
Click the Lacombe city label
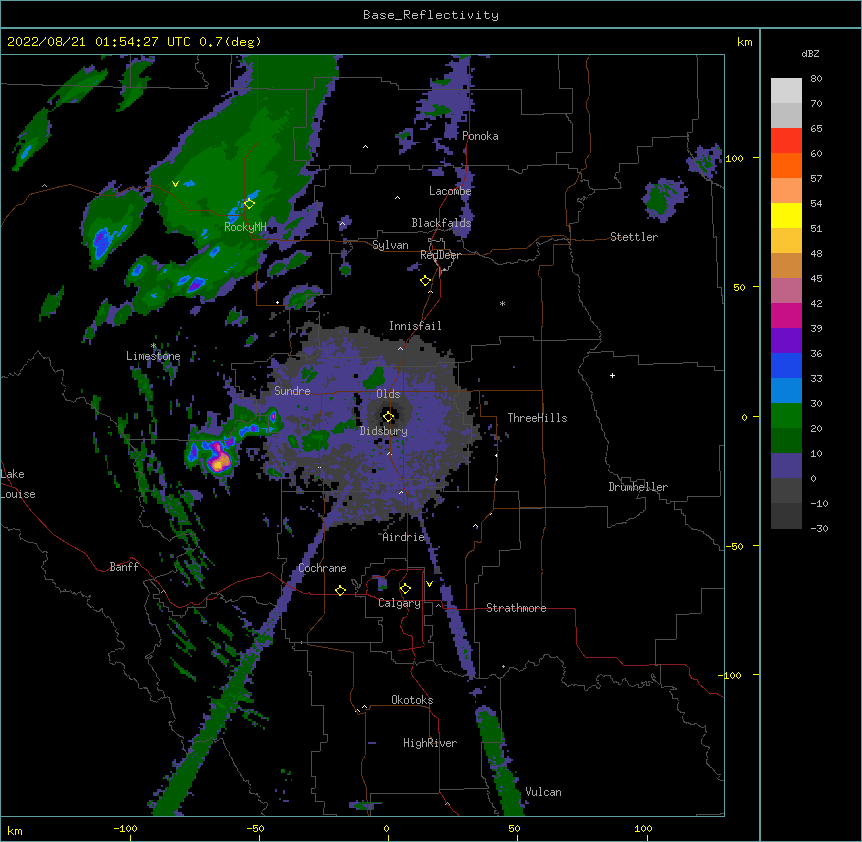tap(450, 191)
